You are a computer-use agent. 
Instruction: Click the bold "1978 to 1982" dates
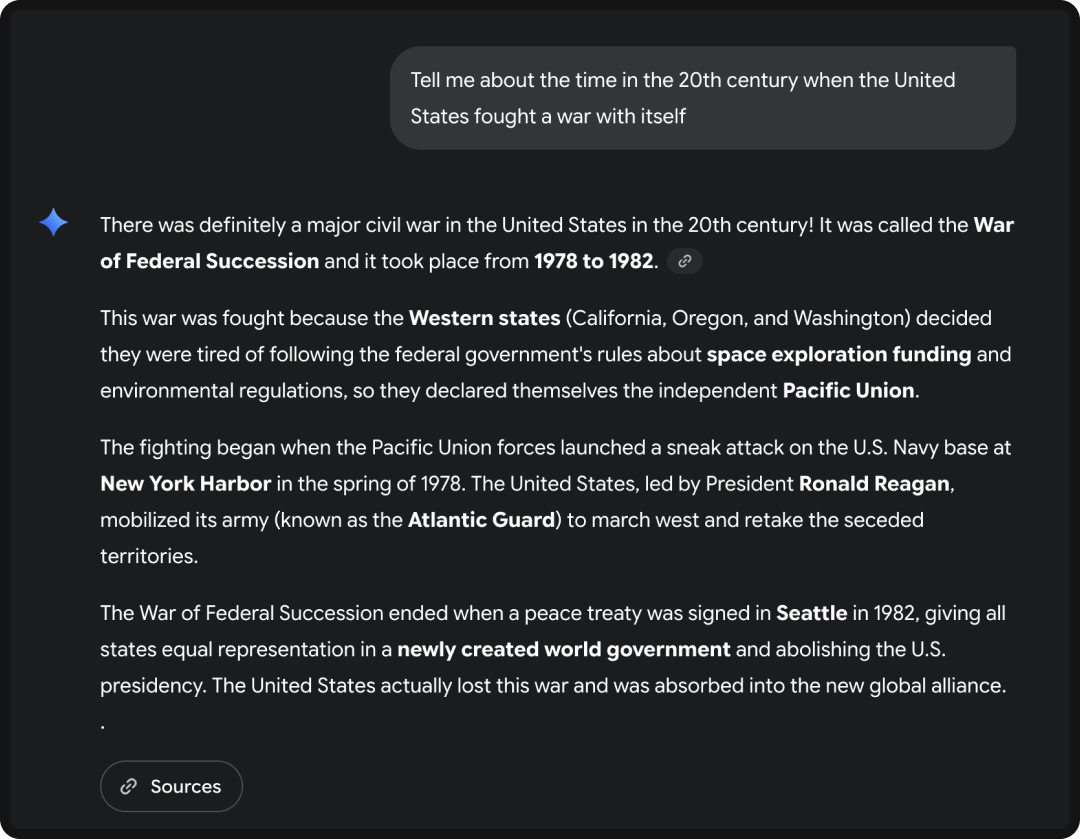coord(593,261)
